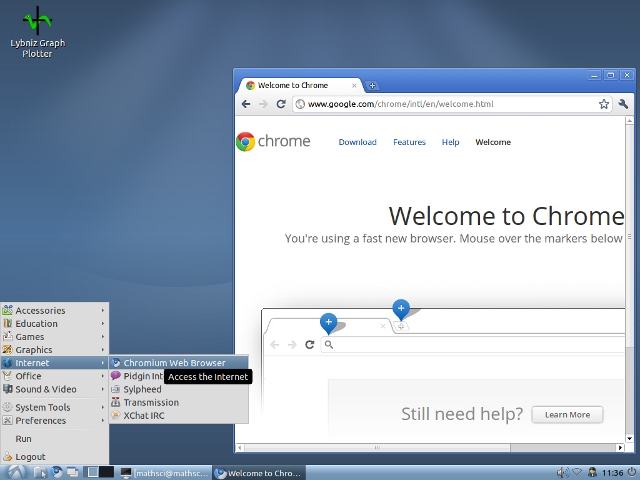The image size is (640, 480).
Task: Click the address bar URL field
Action: 451,104
